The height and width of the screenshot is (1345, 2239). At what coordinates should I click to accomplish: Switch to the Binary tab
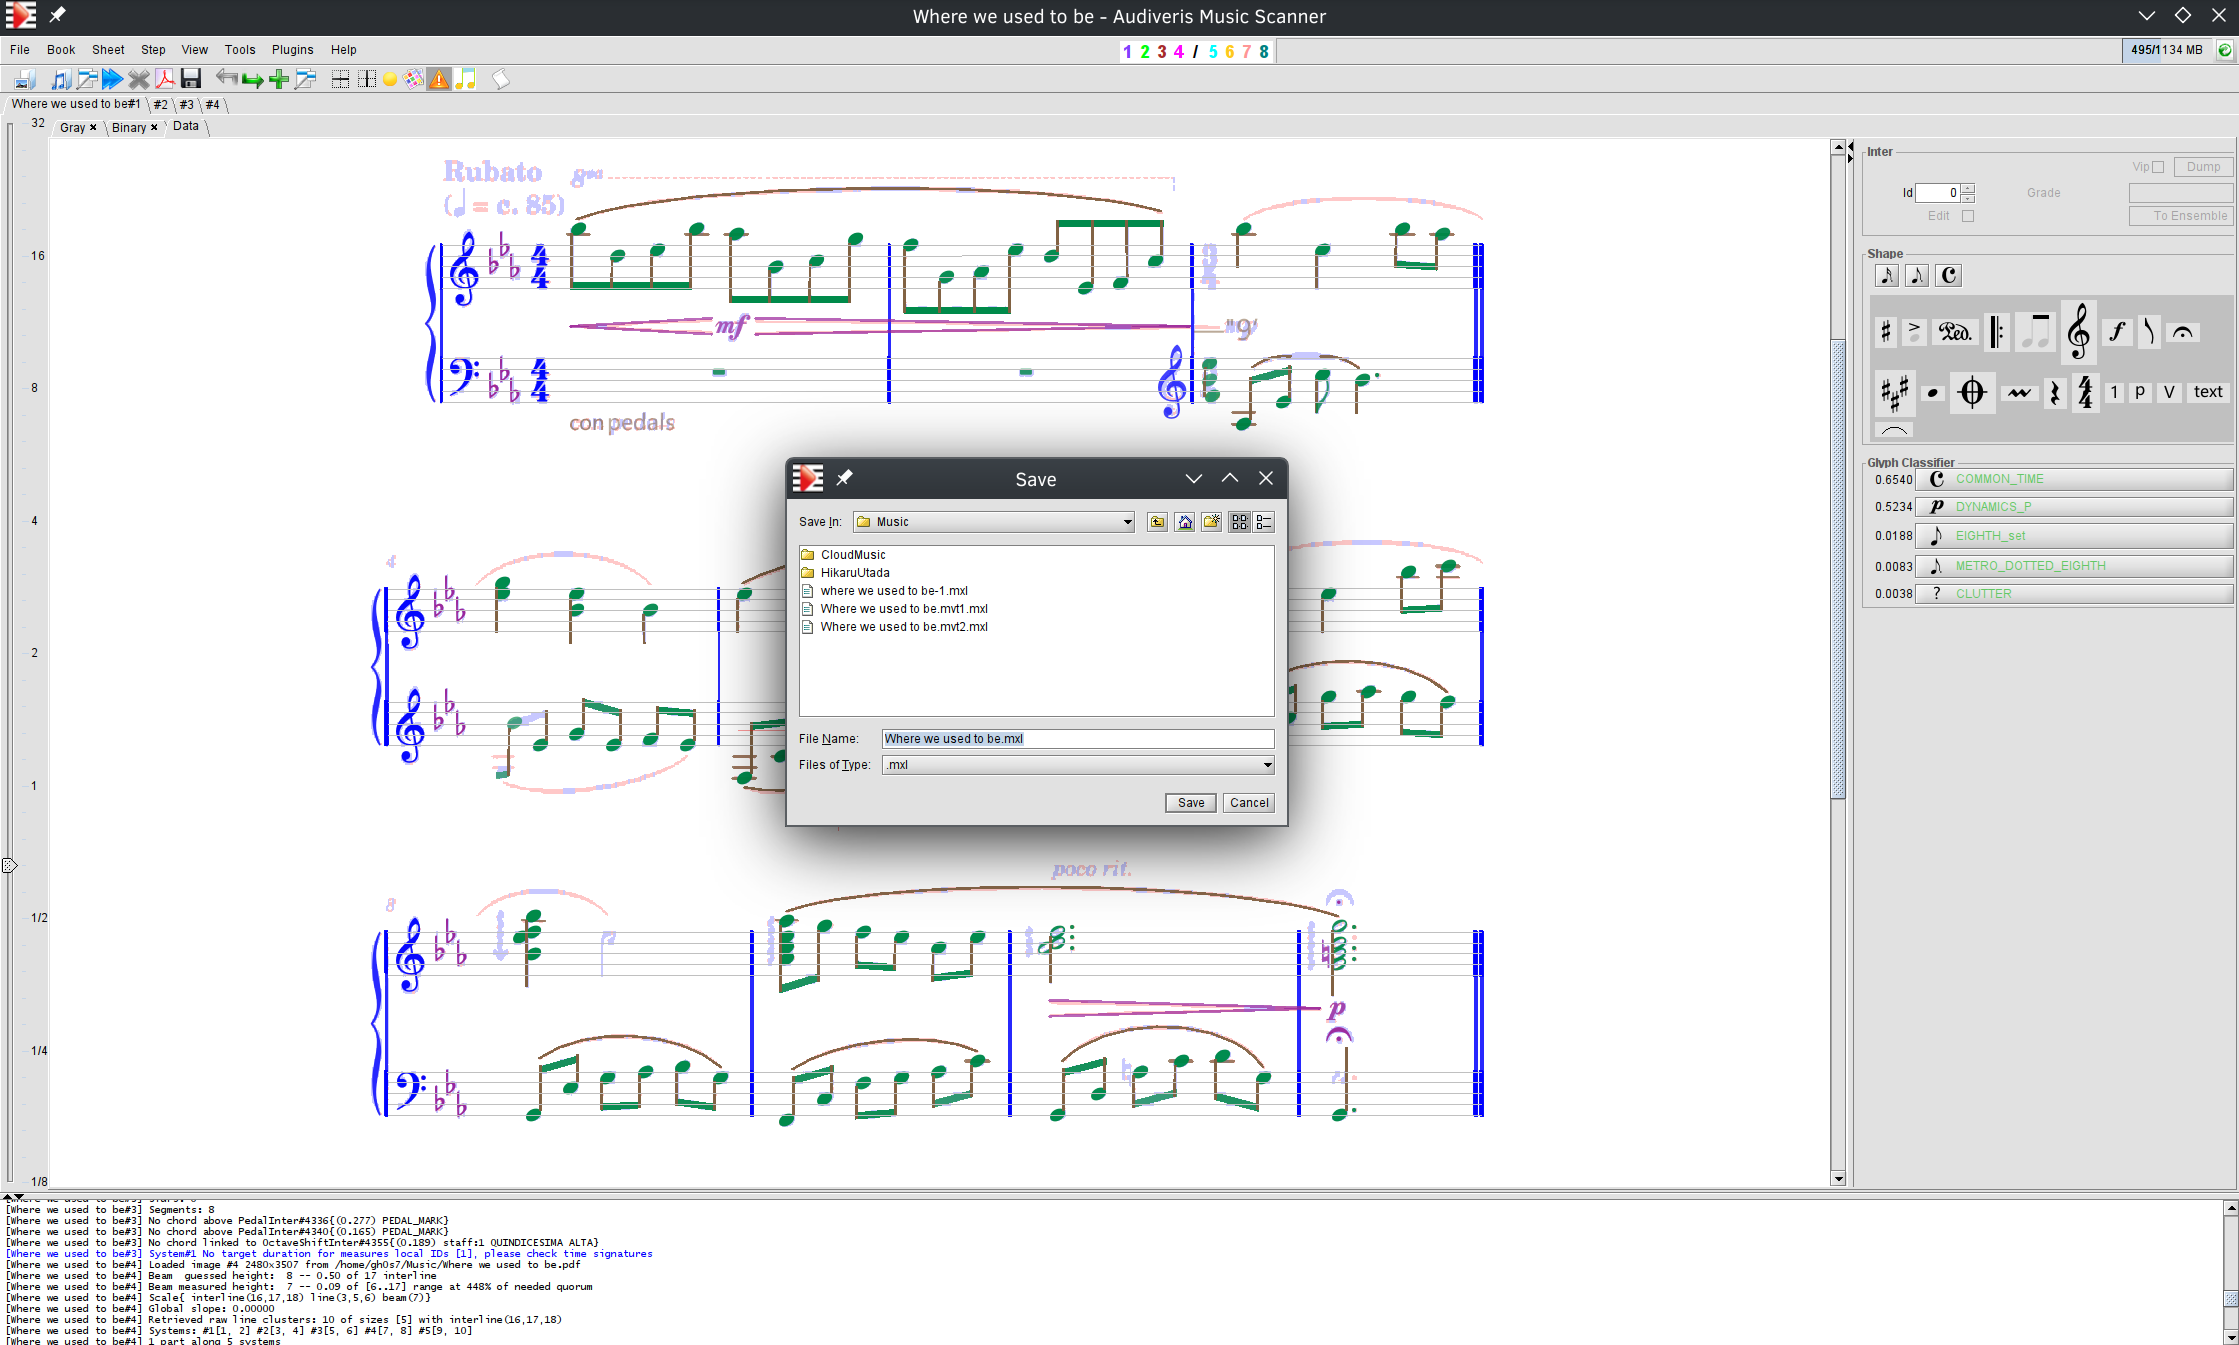coord(129,127)
